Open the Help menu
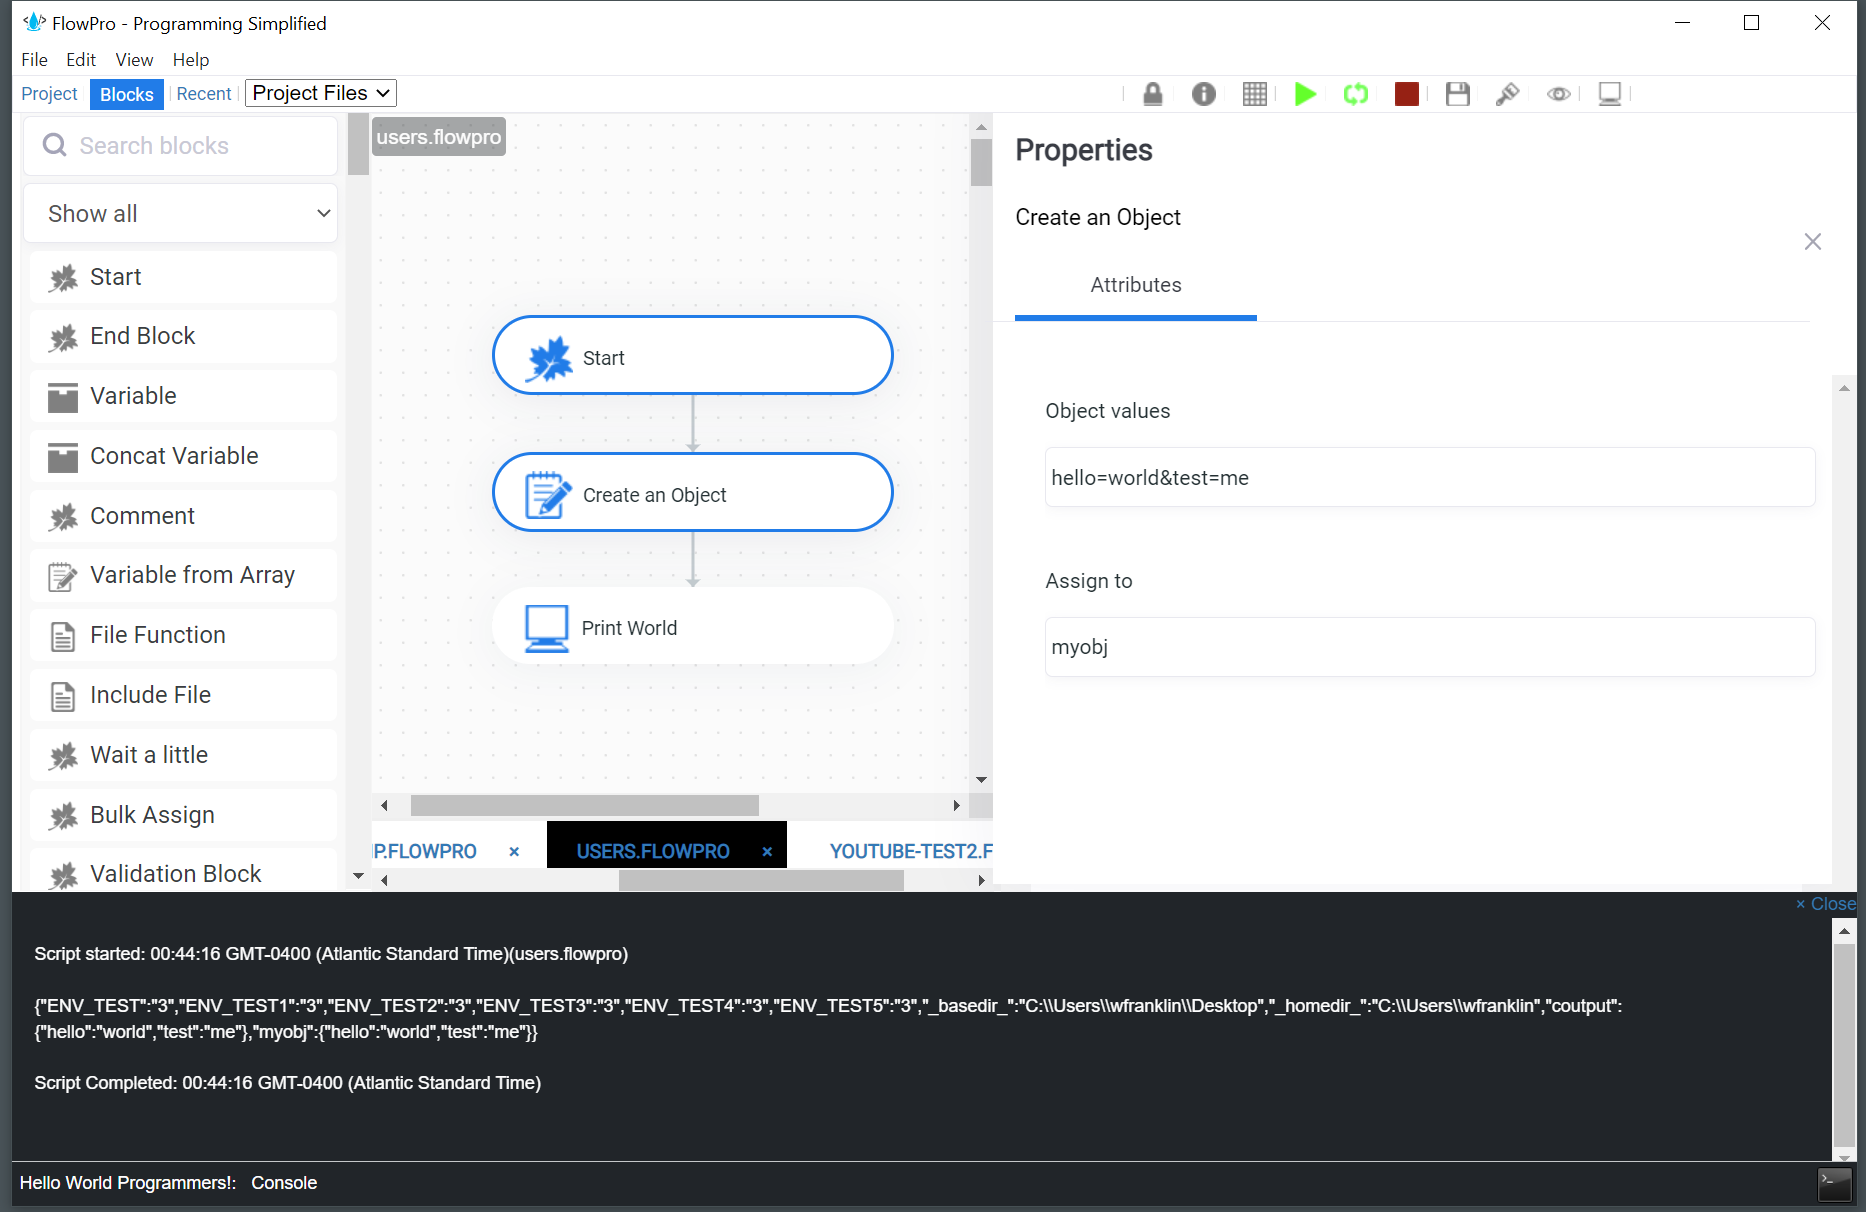Viewport: 1866px width, 1212px height. click(191, 60)
